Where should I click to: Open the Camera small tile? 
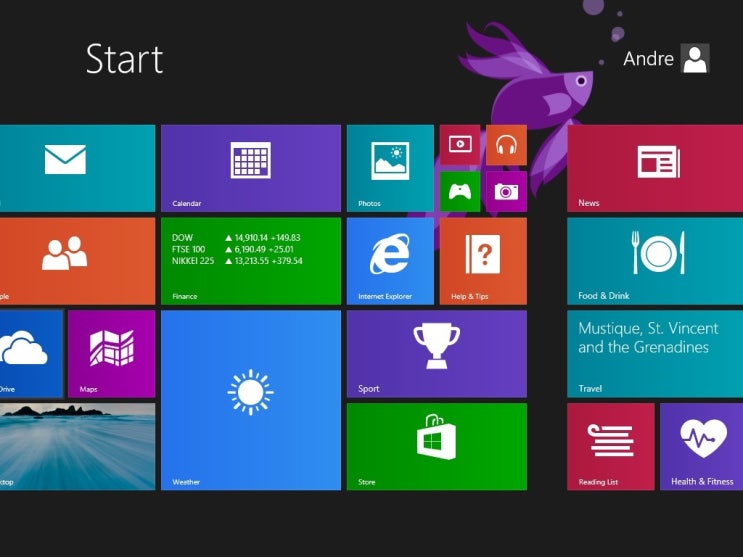[506, 192]
